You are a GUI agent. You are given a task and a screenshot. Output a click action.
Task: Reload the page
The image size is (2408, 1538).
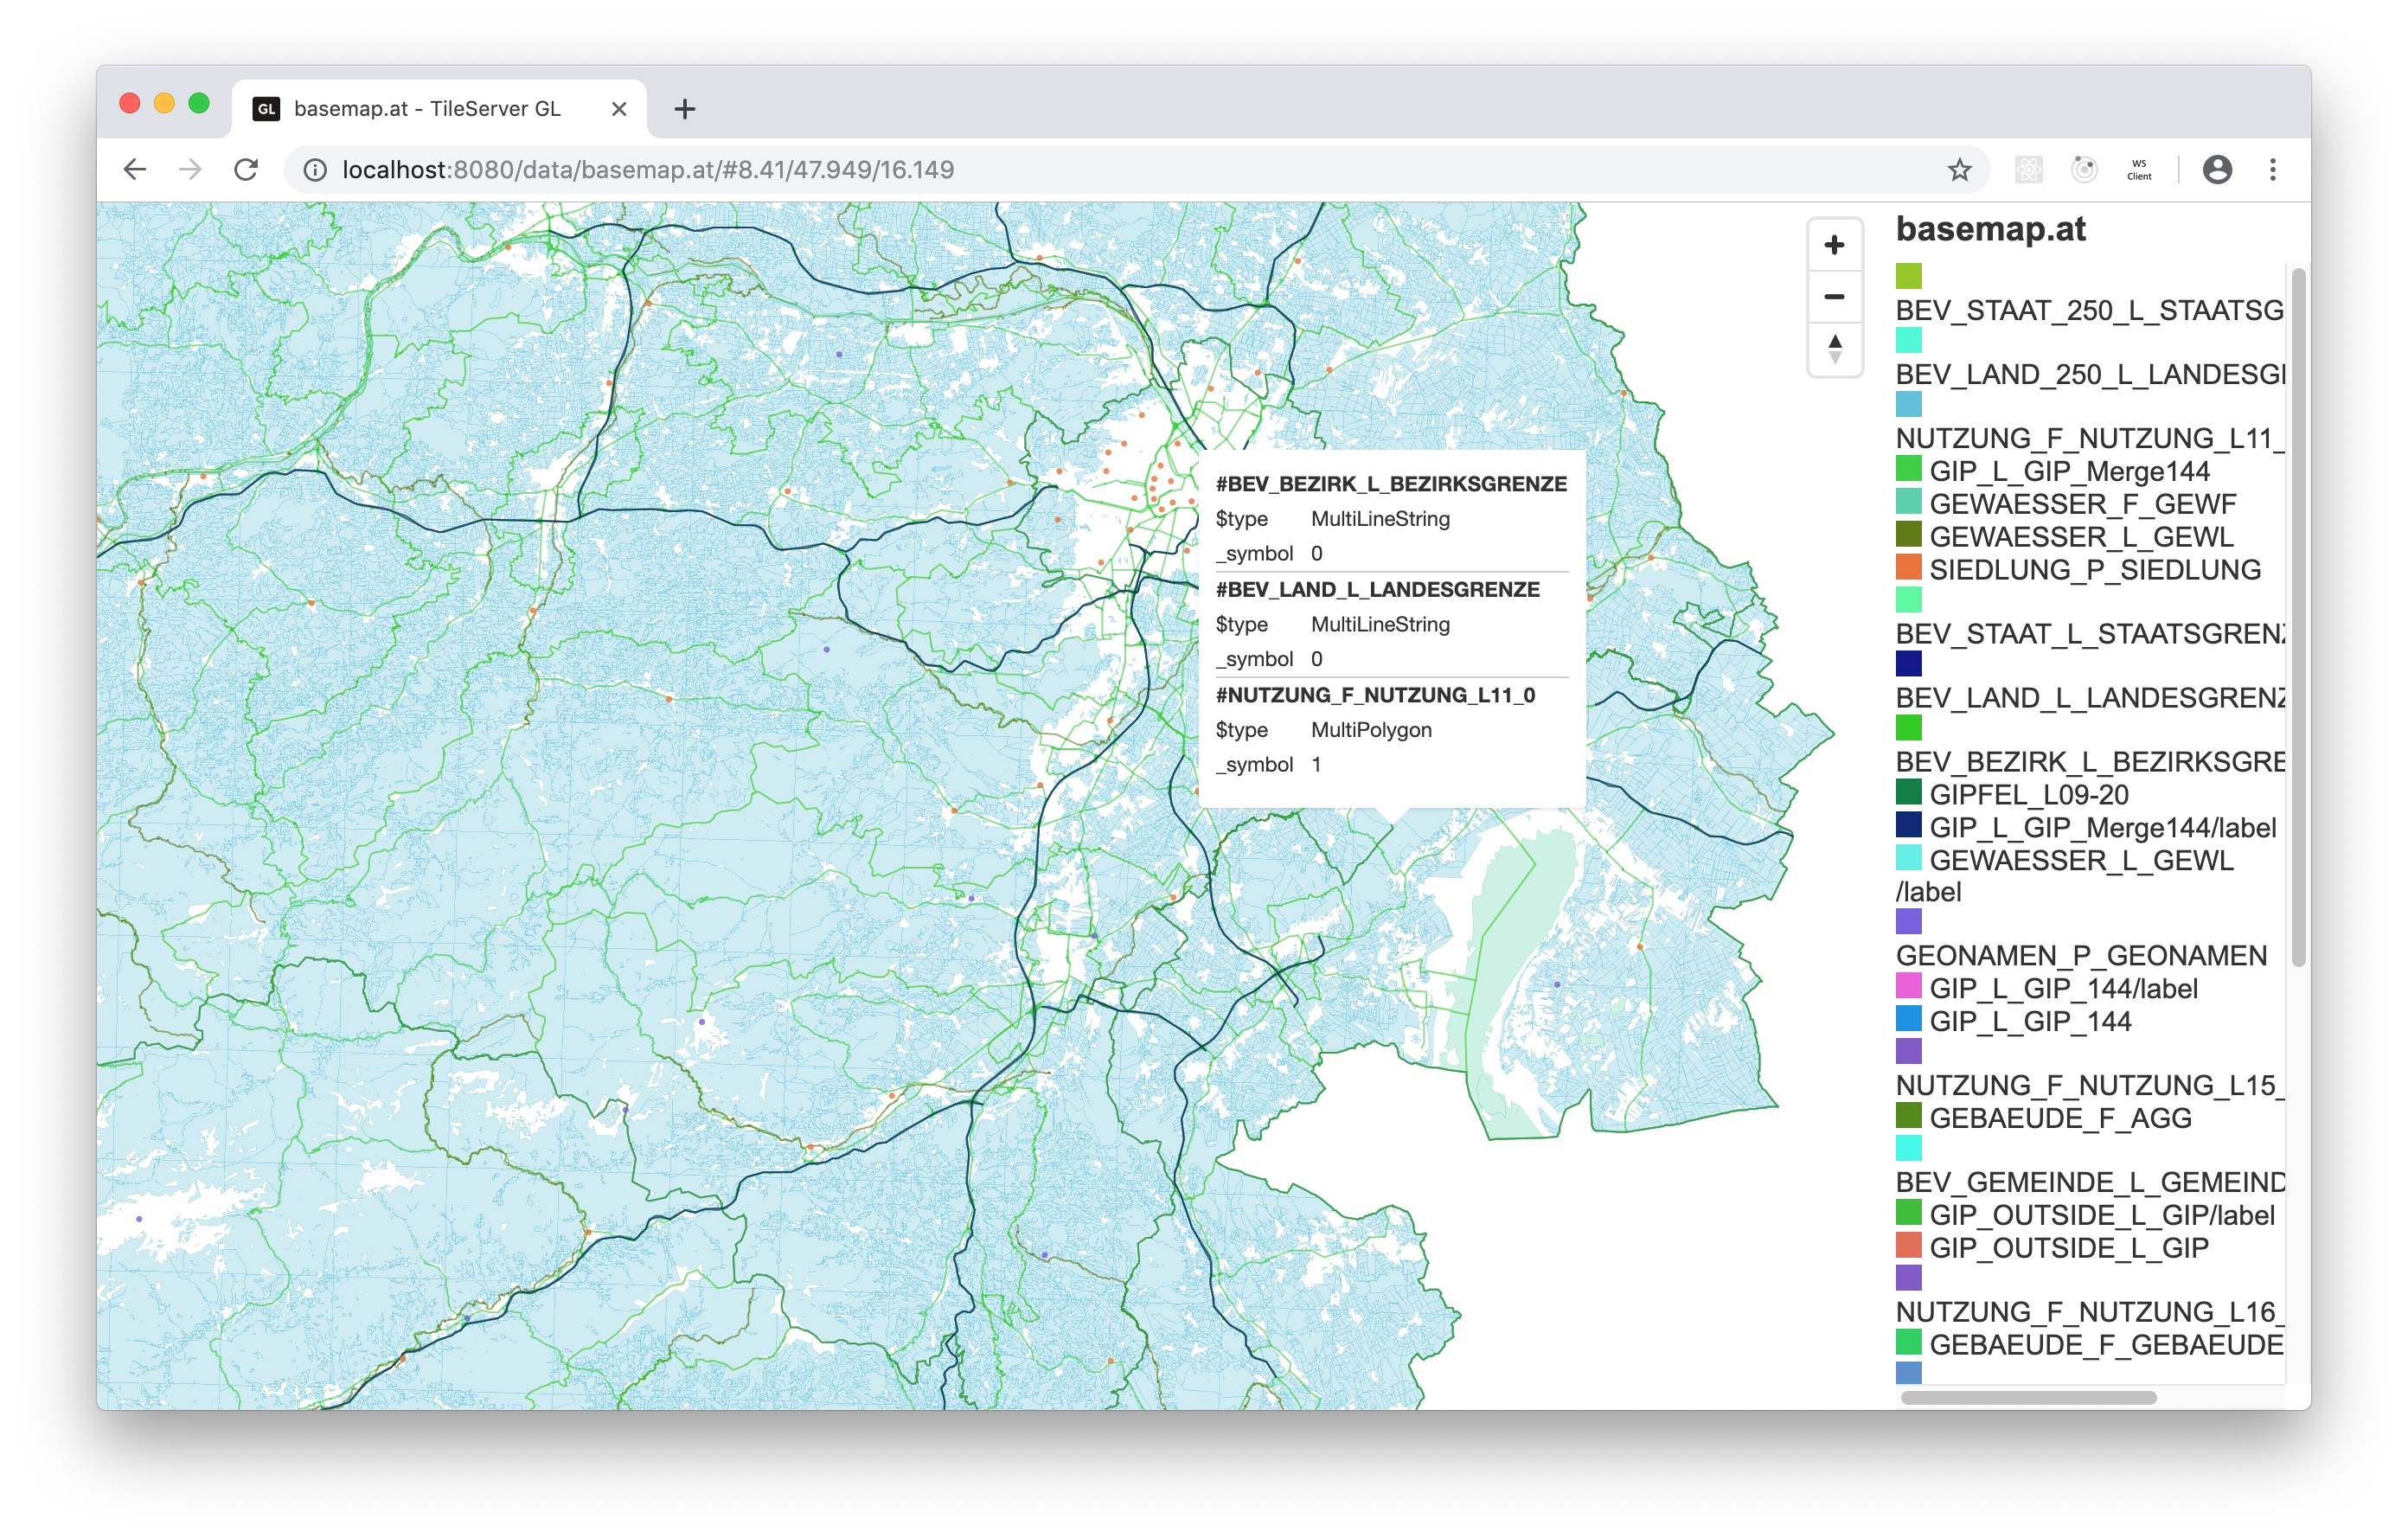click(x=246, y=170)
